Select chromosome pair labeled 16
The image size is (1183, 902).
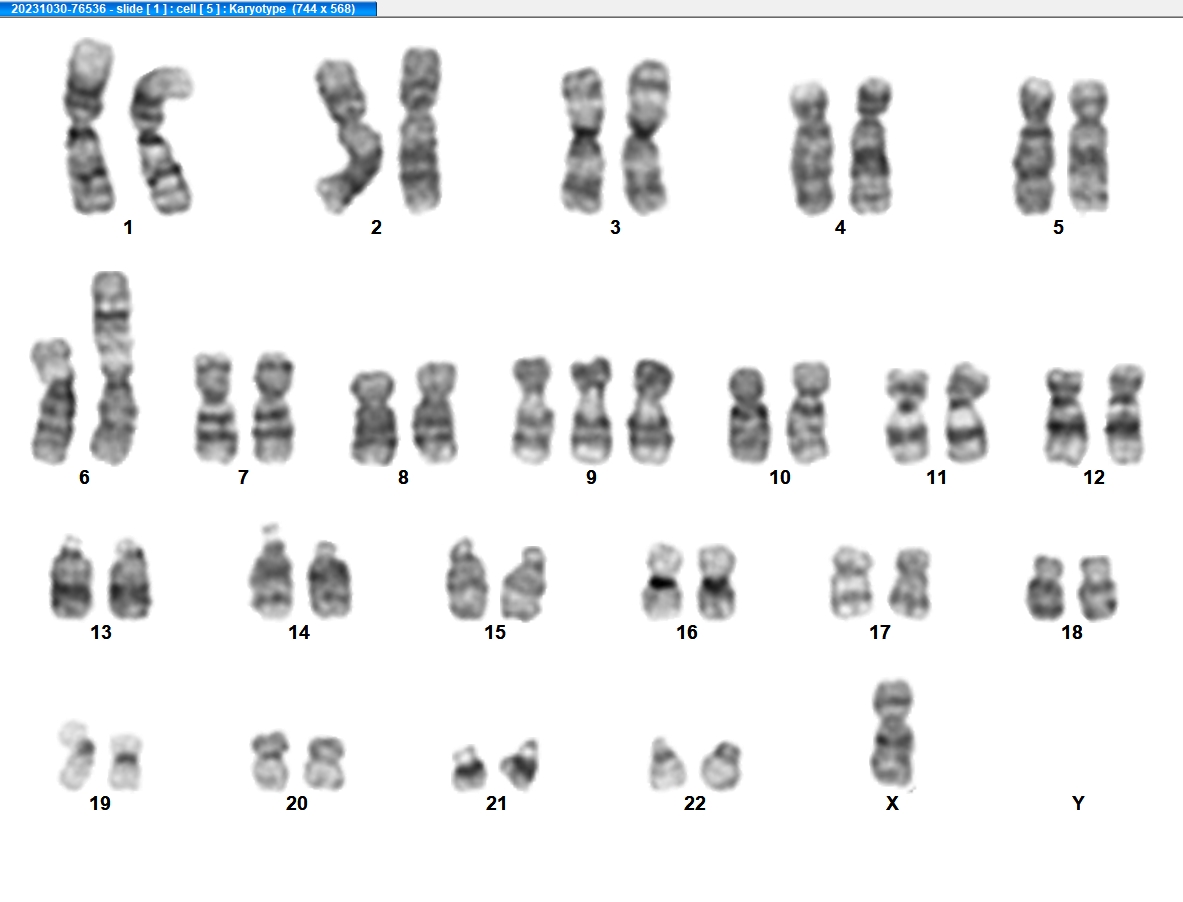pos(690,581)
